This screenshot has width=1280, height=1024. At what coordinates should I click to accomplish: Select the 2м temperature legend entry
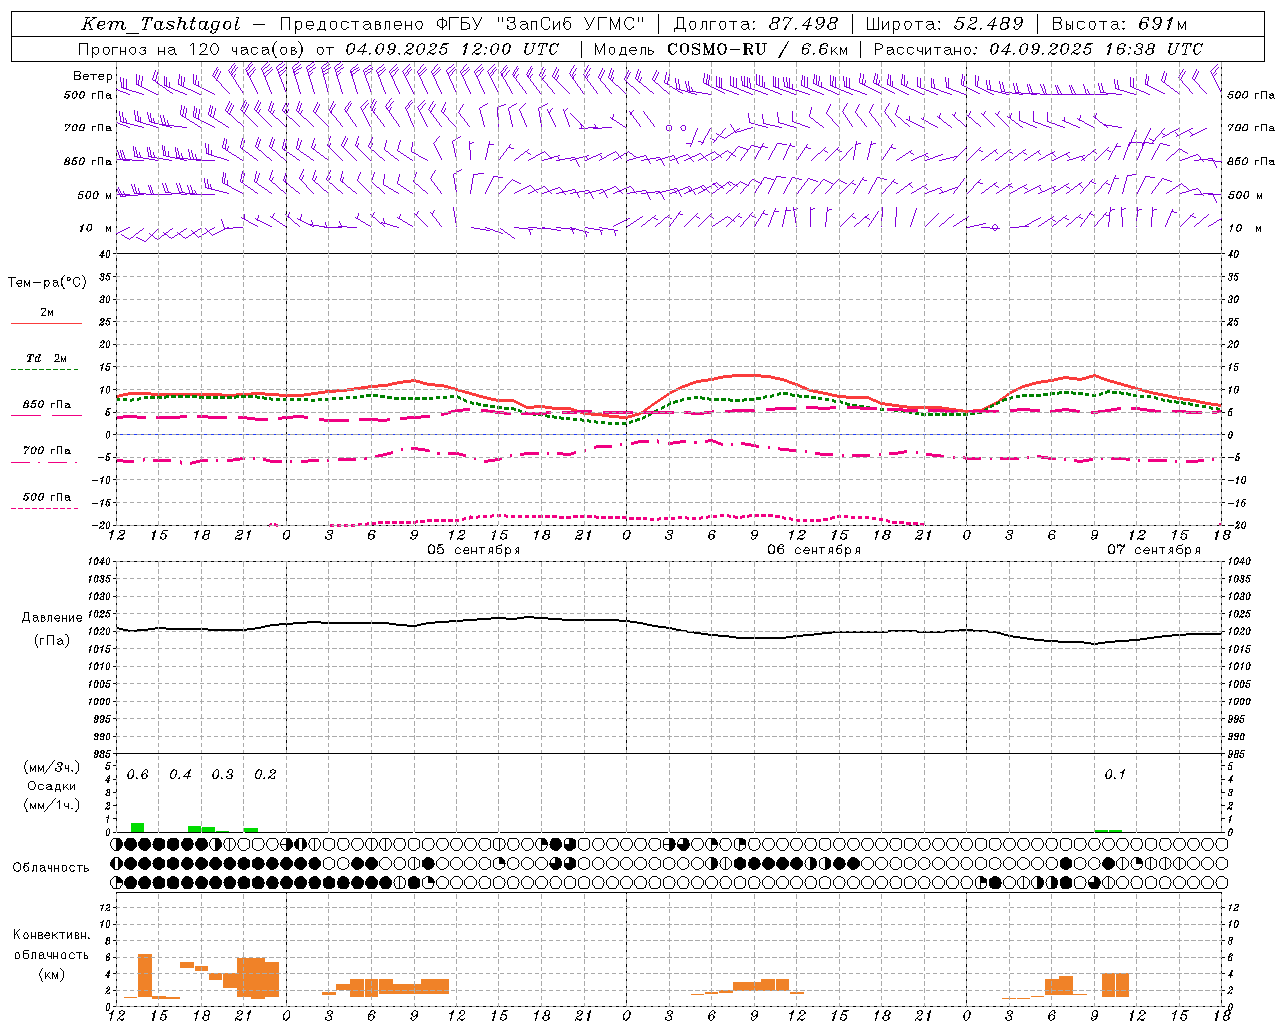[47, 312]
